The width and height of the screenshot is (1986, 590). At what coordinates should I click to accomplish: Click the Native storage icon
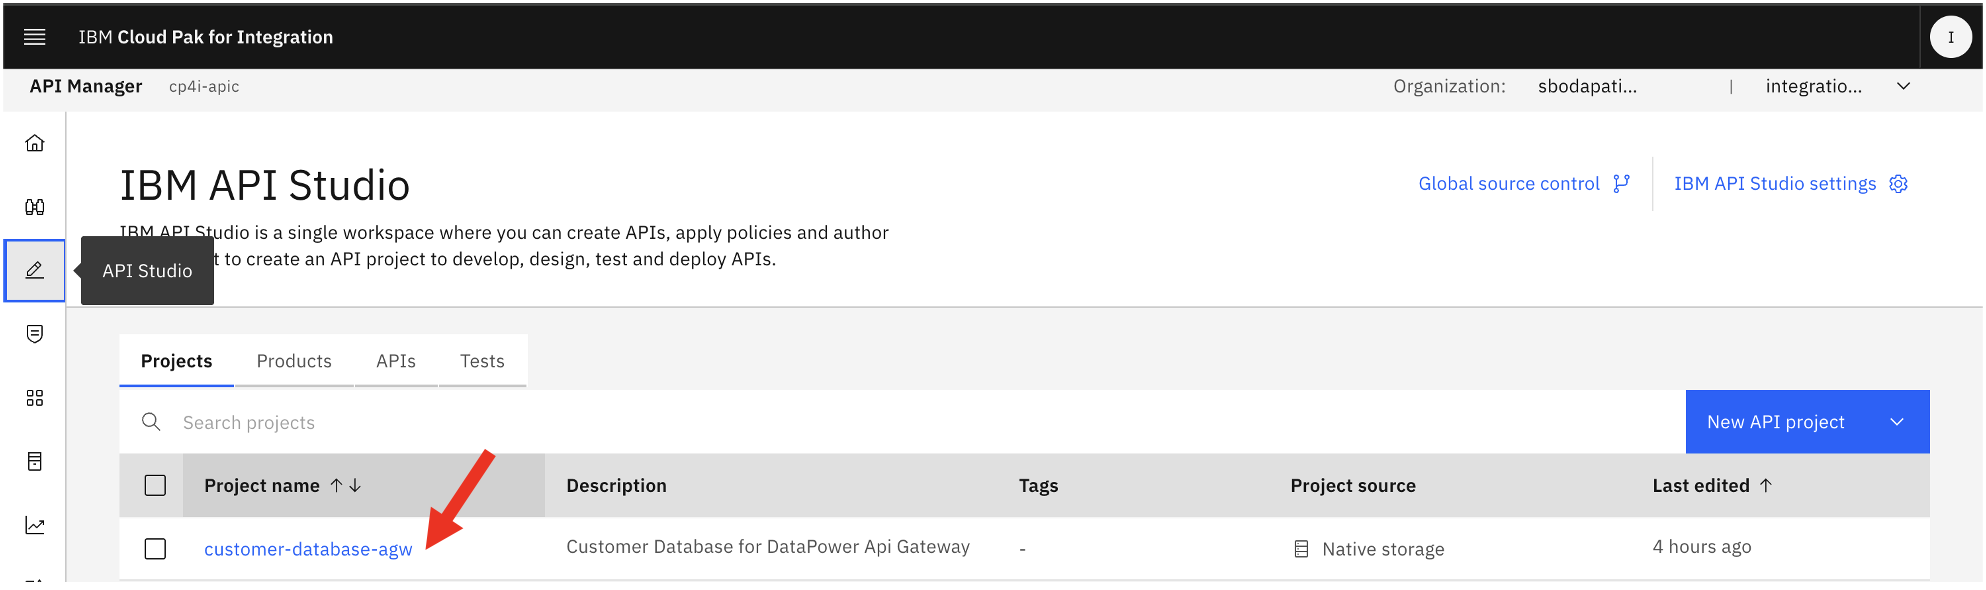(1301, 549)
